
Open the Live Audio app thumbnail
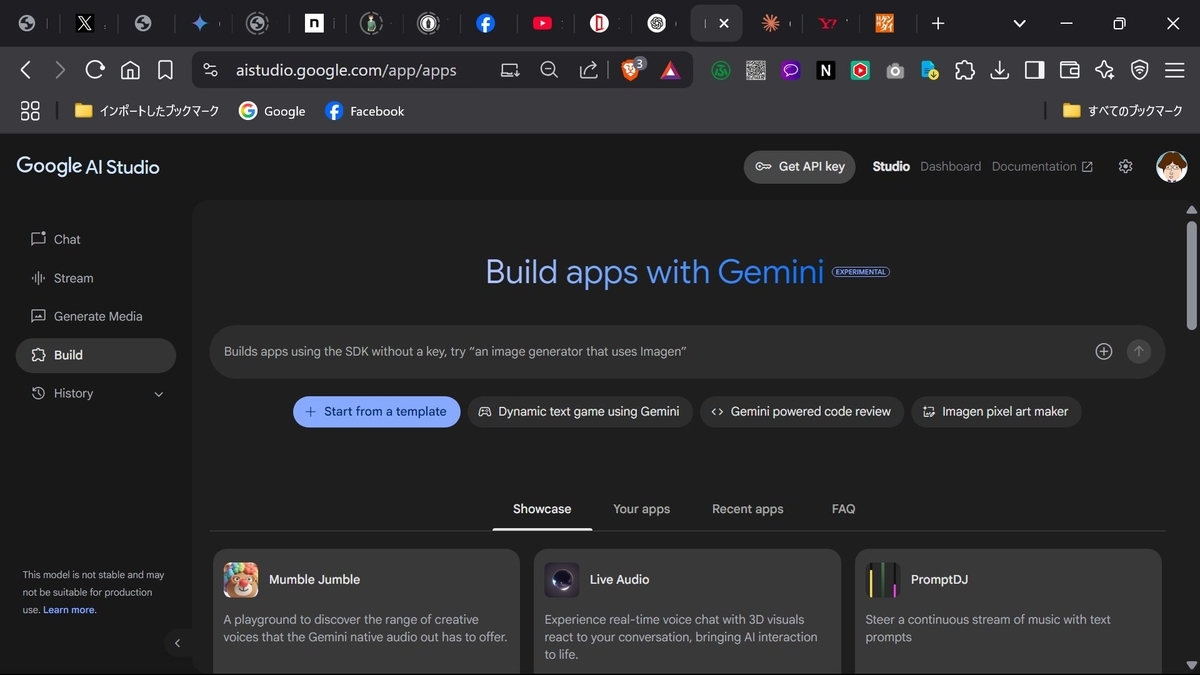pyautogui.click(x=562, y=580)
